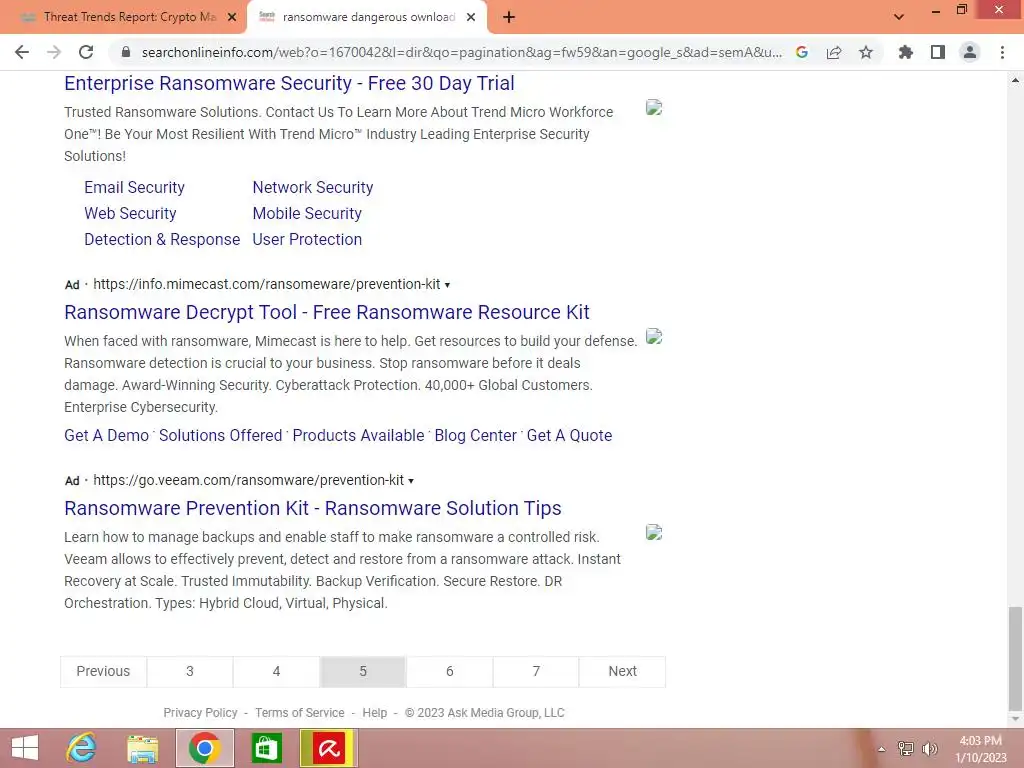Open the Mobile Security sitelink

307,214
